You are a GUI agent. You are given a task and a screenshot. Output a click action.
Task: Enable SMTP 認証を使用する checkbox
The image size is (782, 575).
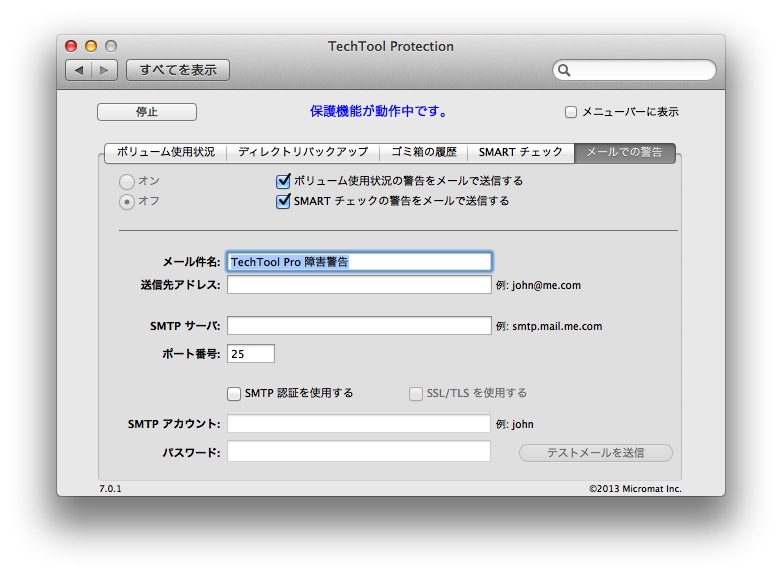point(233,394)
